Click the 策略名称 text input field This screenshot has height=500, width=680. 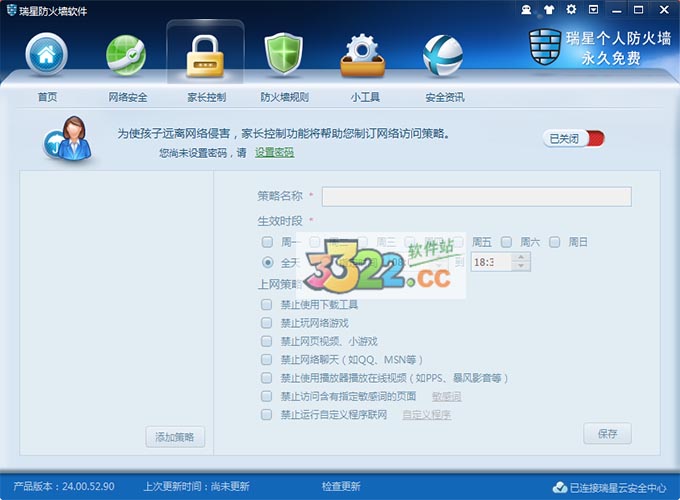477,196
